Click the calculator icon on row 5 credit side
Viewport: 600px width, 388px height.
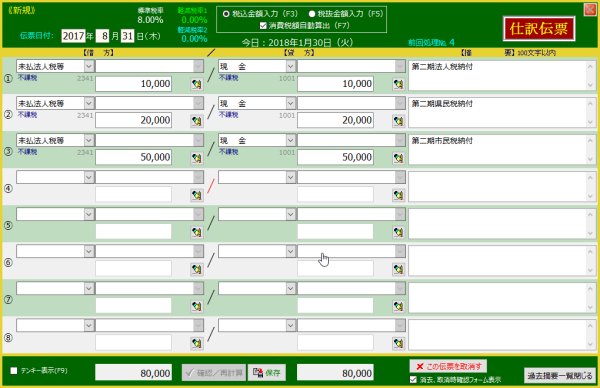click(x=398, y=232)
